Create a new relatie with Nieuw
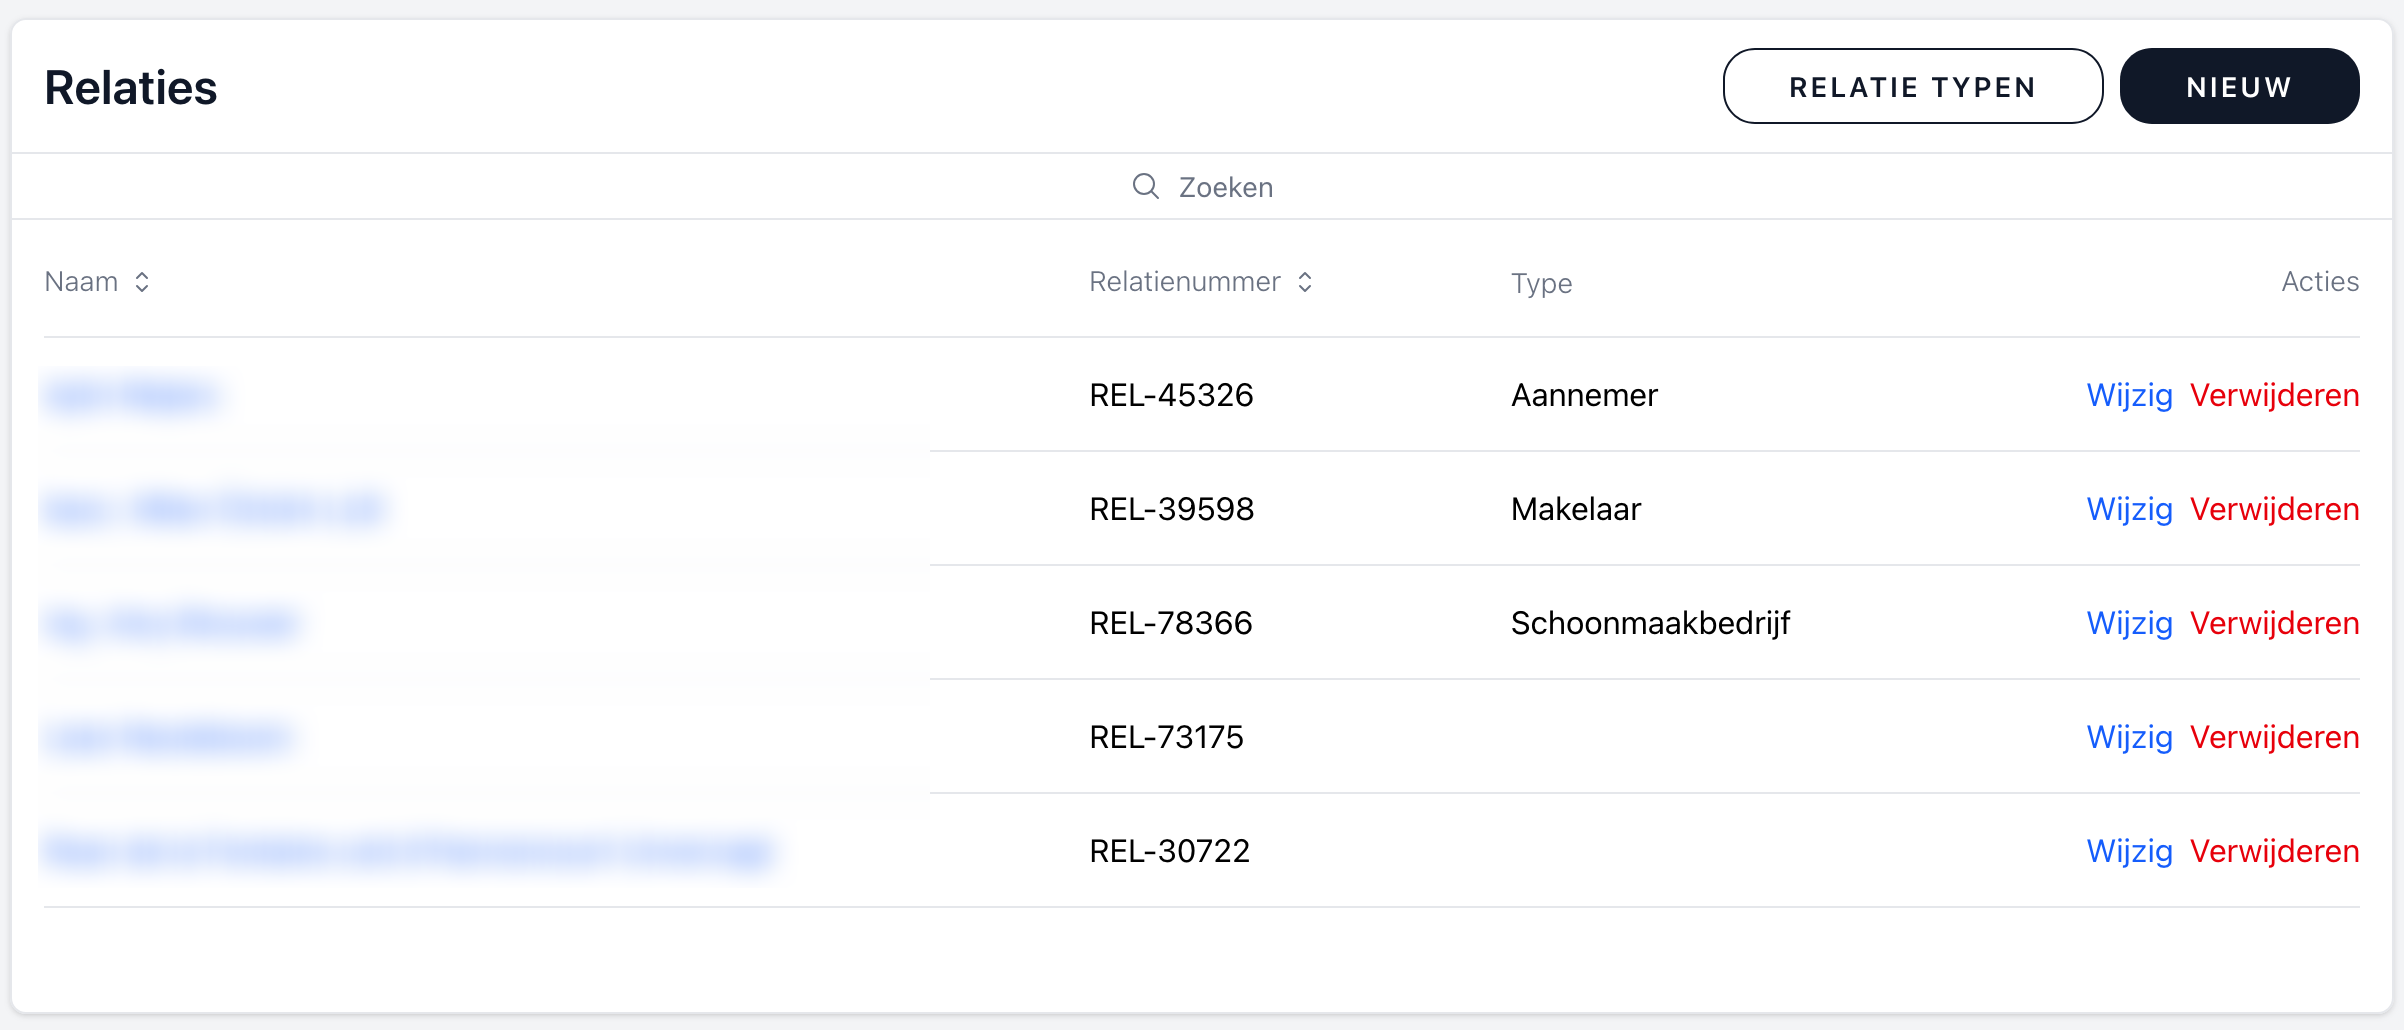The height and width of the screenshot is (1030, 2404). (2239, 87)
